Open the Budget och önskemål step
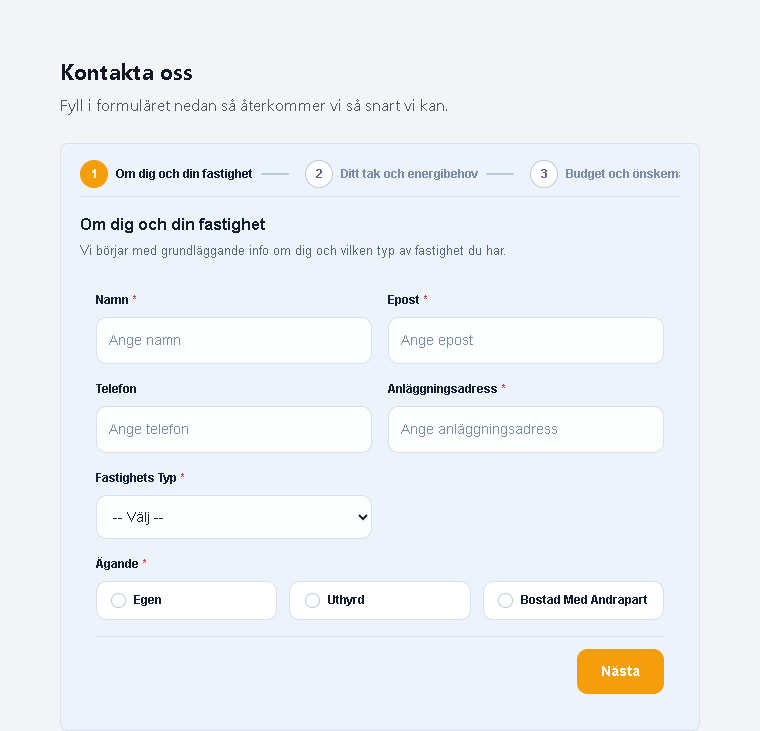The width and height of the screenshot is (760, 731). pos(622,174)
